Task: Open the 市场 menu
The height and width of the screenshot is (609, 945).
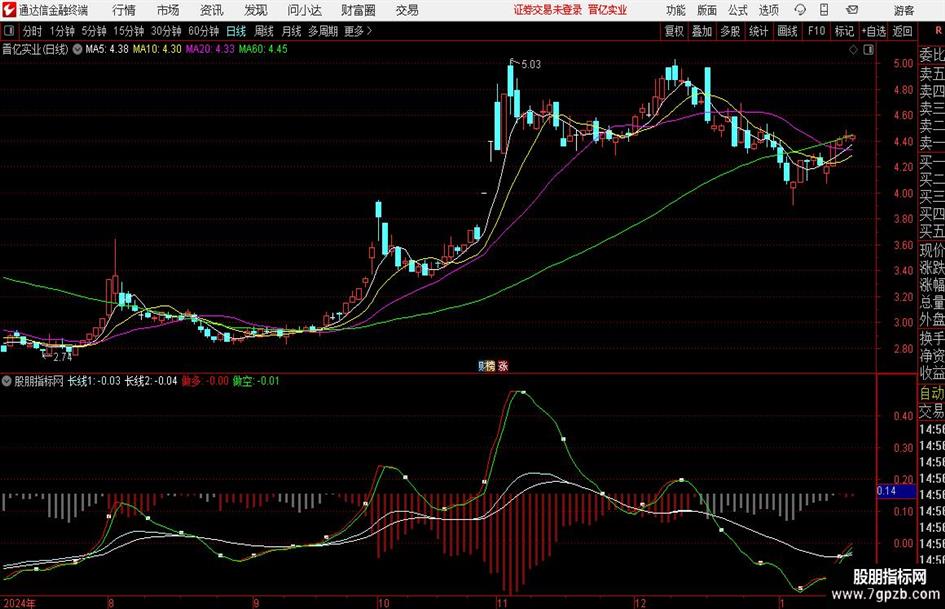Action: 168,10
